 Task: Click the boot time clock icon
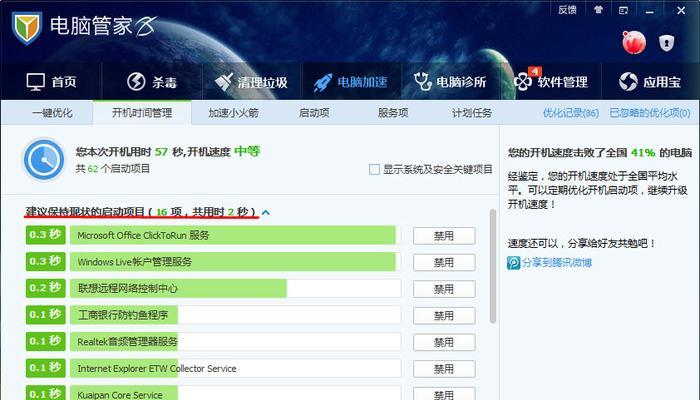[44, 159]
